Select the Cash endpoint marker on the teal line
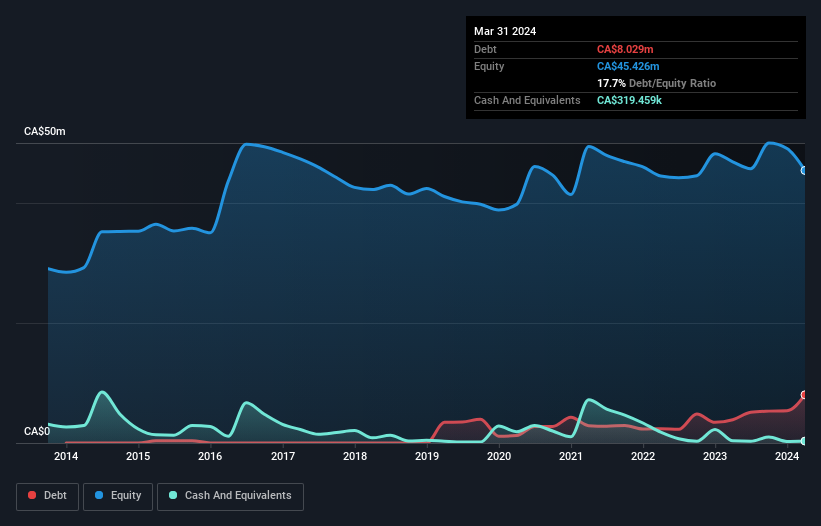Screen dimensions: 821x526 804,441
